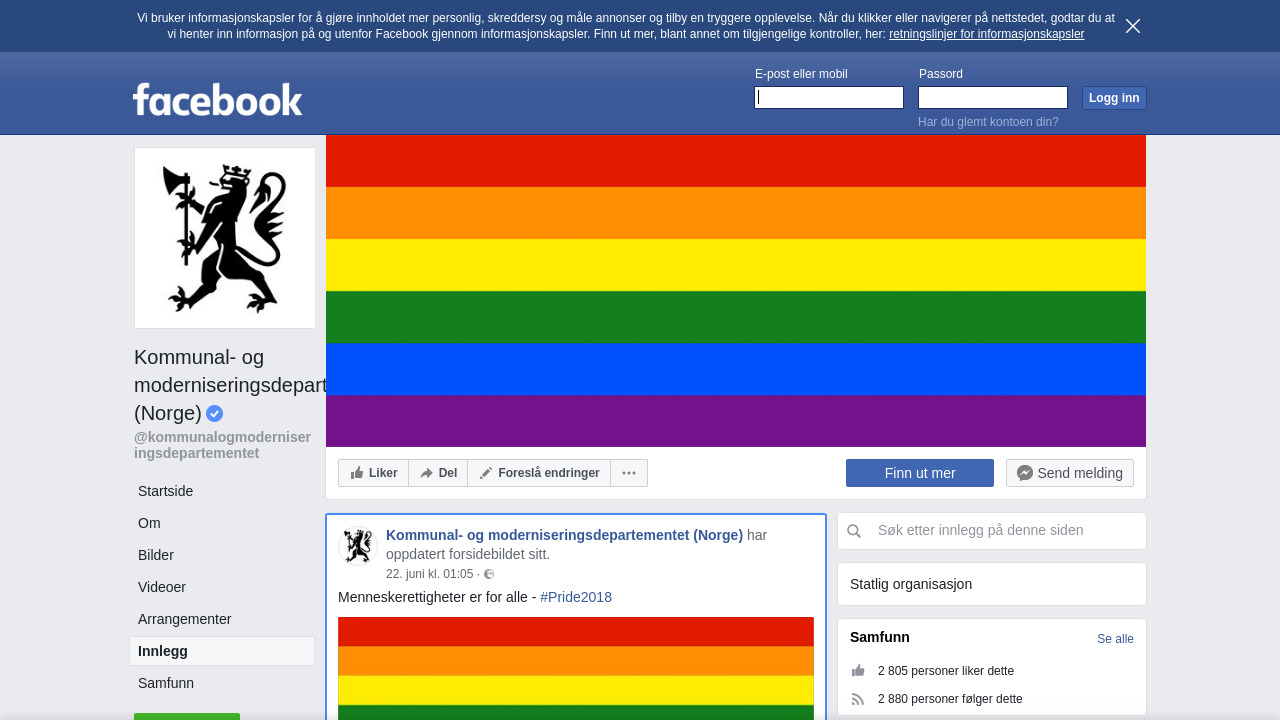The image size is (1280, 720).
Task: Click the blue verified badge icon
Action: tap(215, 413)
